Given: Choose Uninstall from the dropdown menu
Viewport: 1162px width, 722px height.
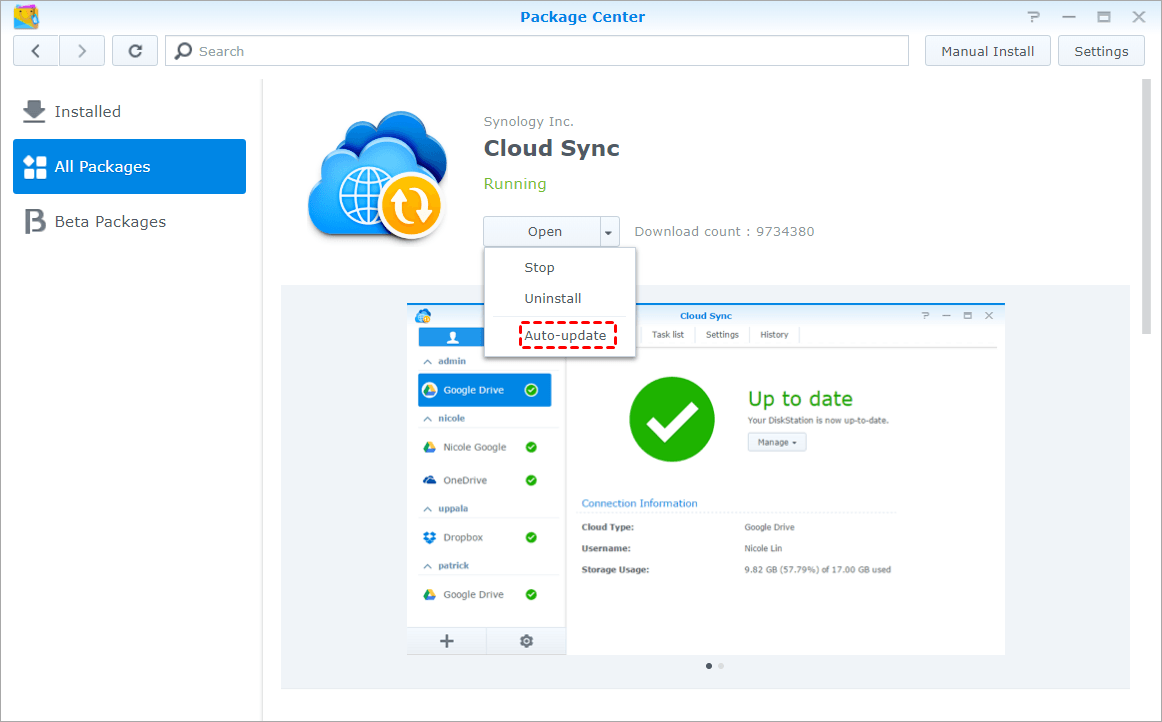Looking at the screenshot, I should [x=552, y=299].
